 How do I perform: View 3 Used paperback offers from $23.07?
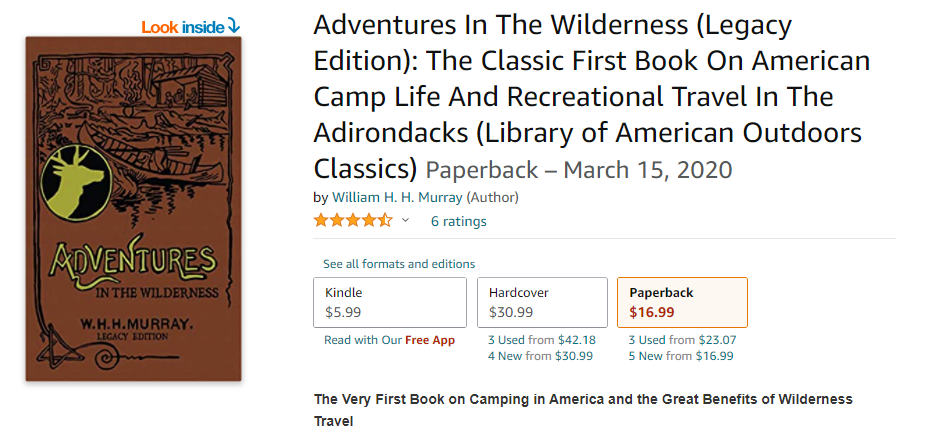tap(682, 340)
